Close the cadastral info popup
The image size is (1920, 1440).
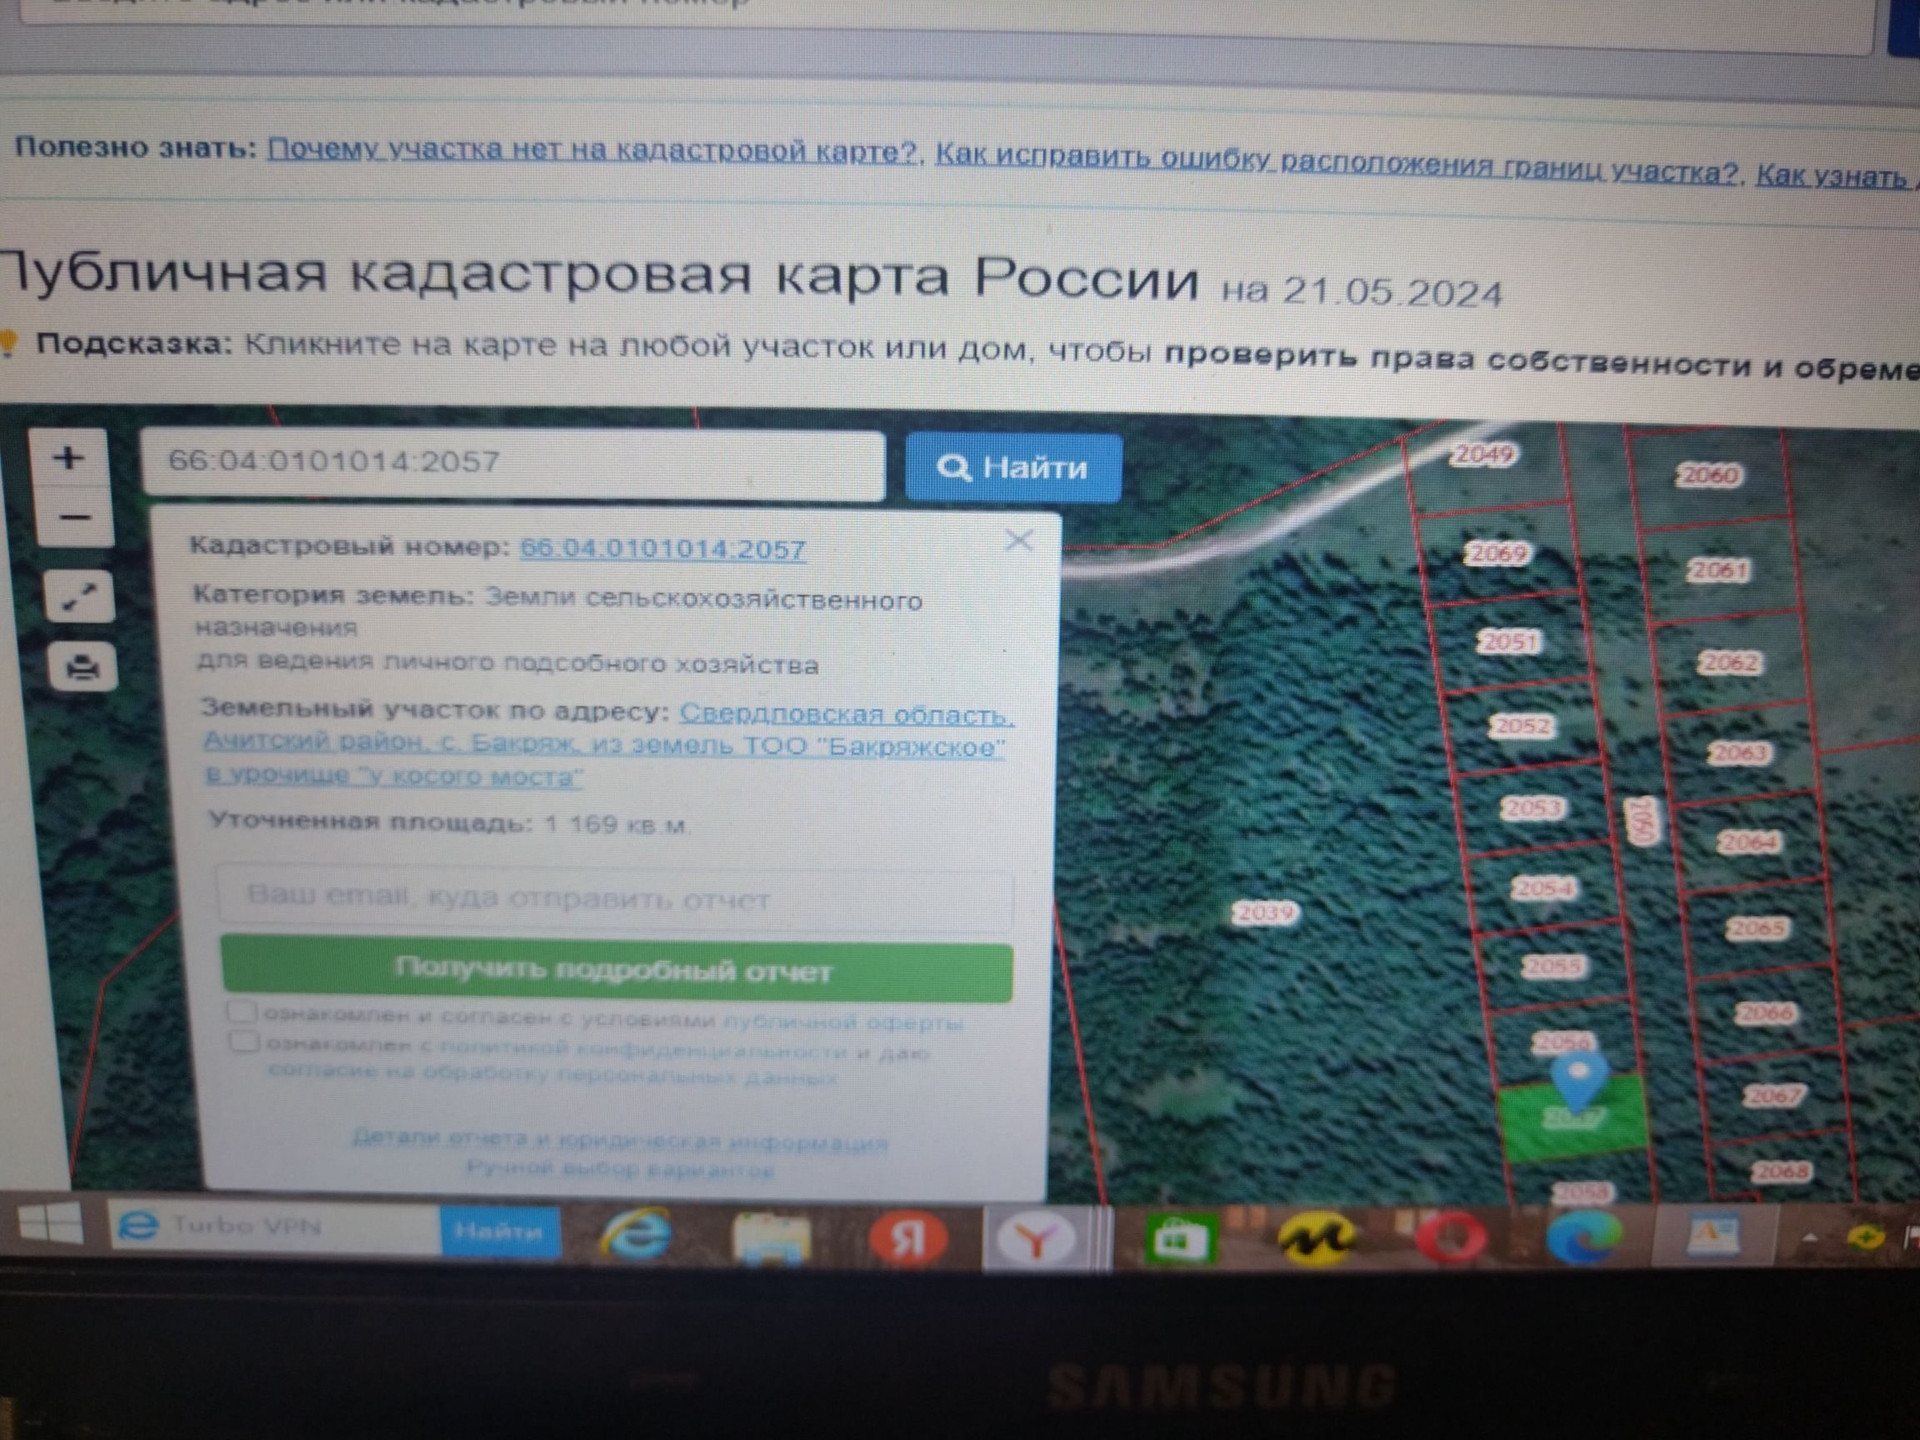click(1018, 541)
